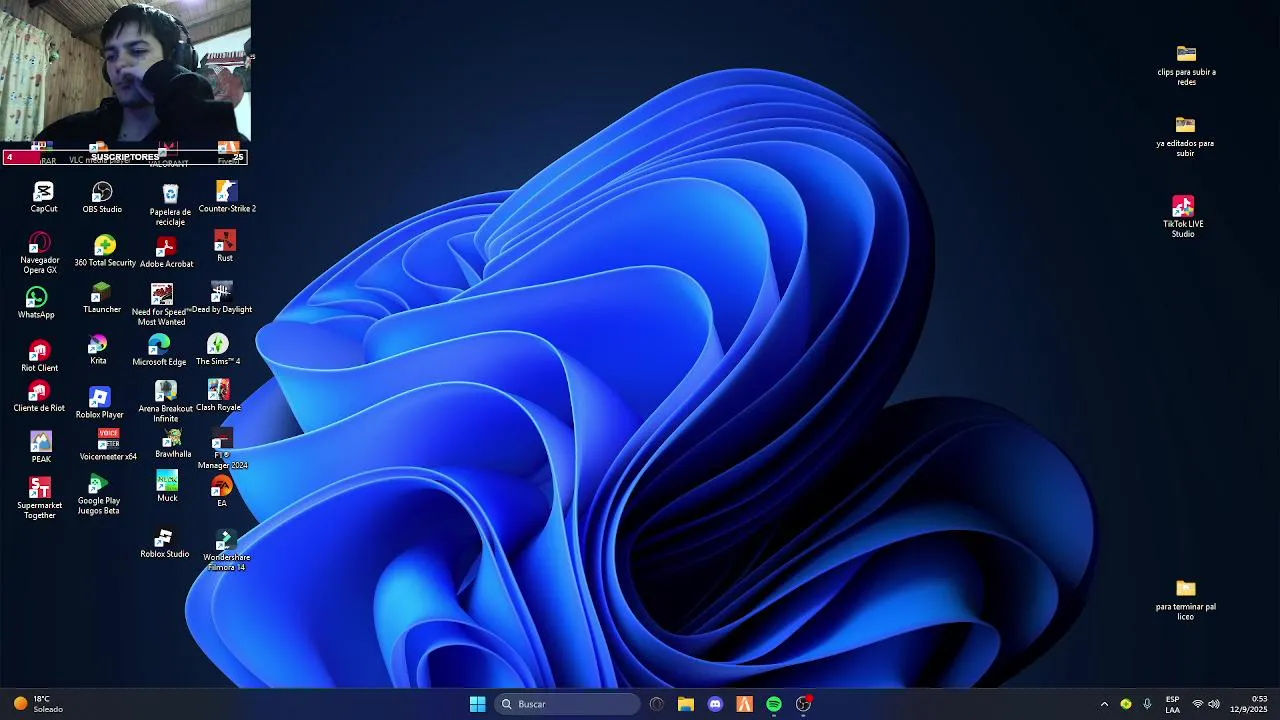The width and height of the screenshot is (1280, 720).
Task: Launch Roblox Studio from the desktop
Action: (164, 544)
